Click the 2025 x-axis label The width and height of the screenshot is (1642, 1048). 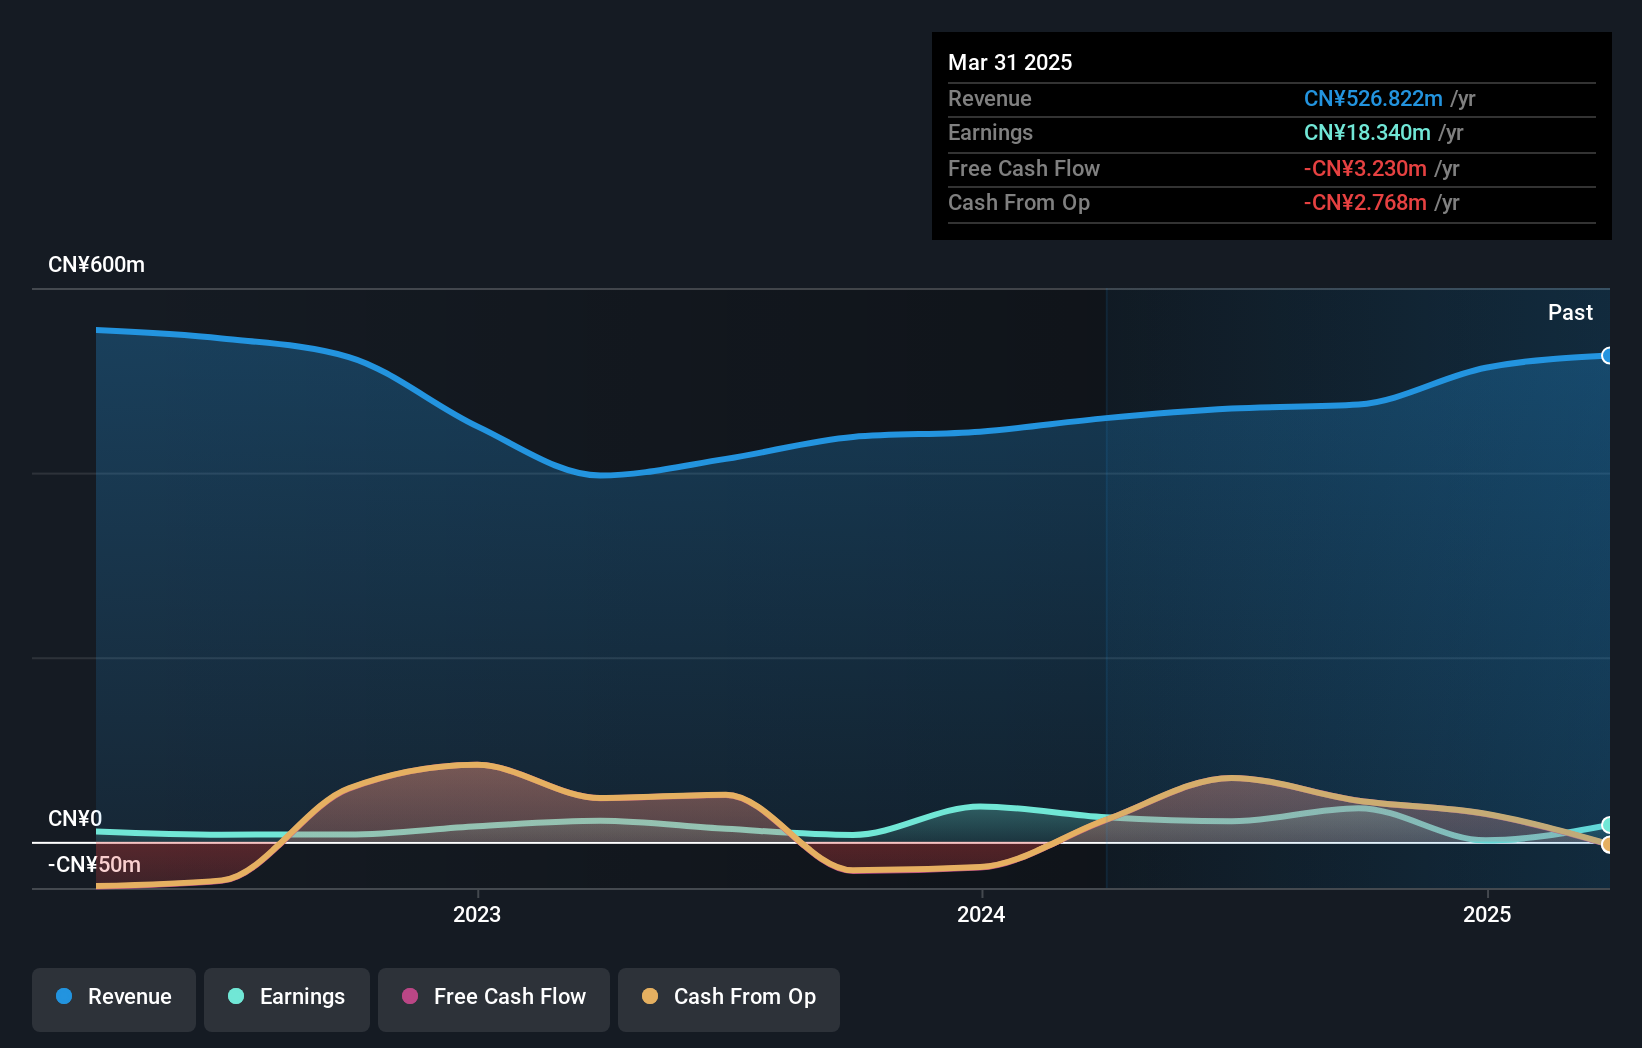click(x=1487, y=914)
